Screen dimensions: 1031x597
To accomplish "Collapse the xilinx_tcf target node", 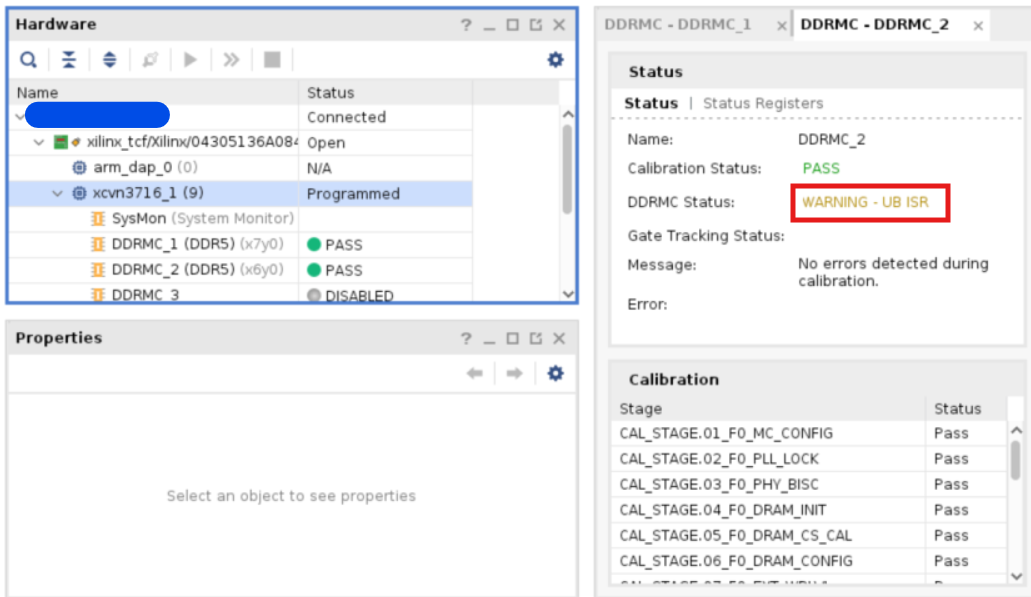I will [39, 142].
